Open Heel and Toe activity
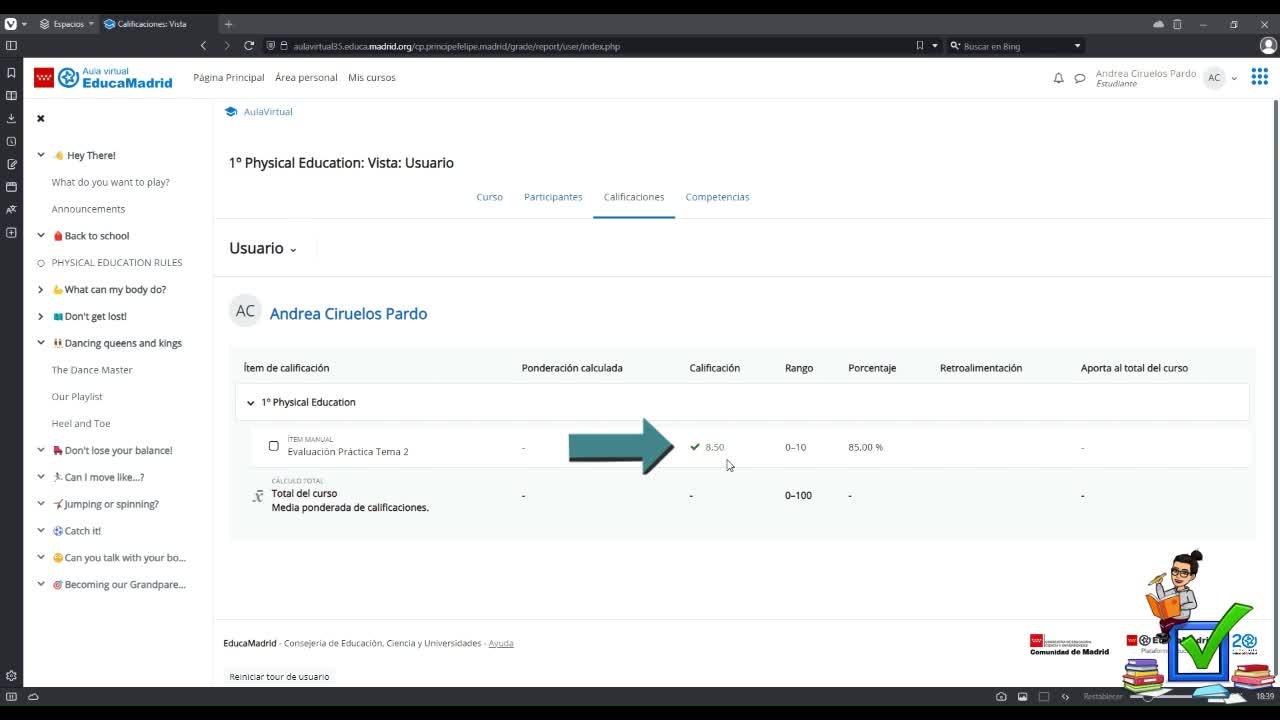Screen dimensions: 1280x720 click(81, 423)
